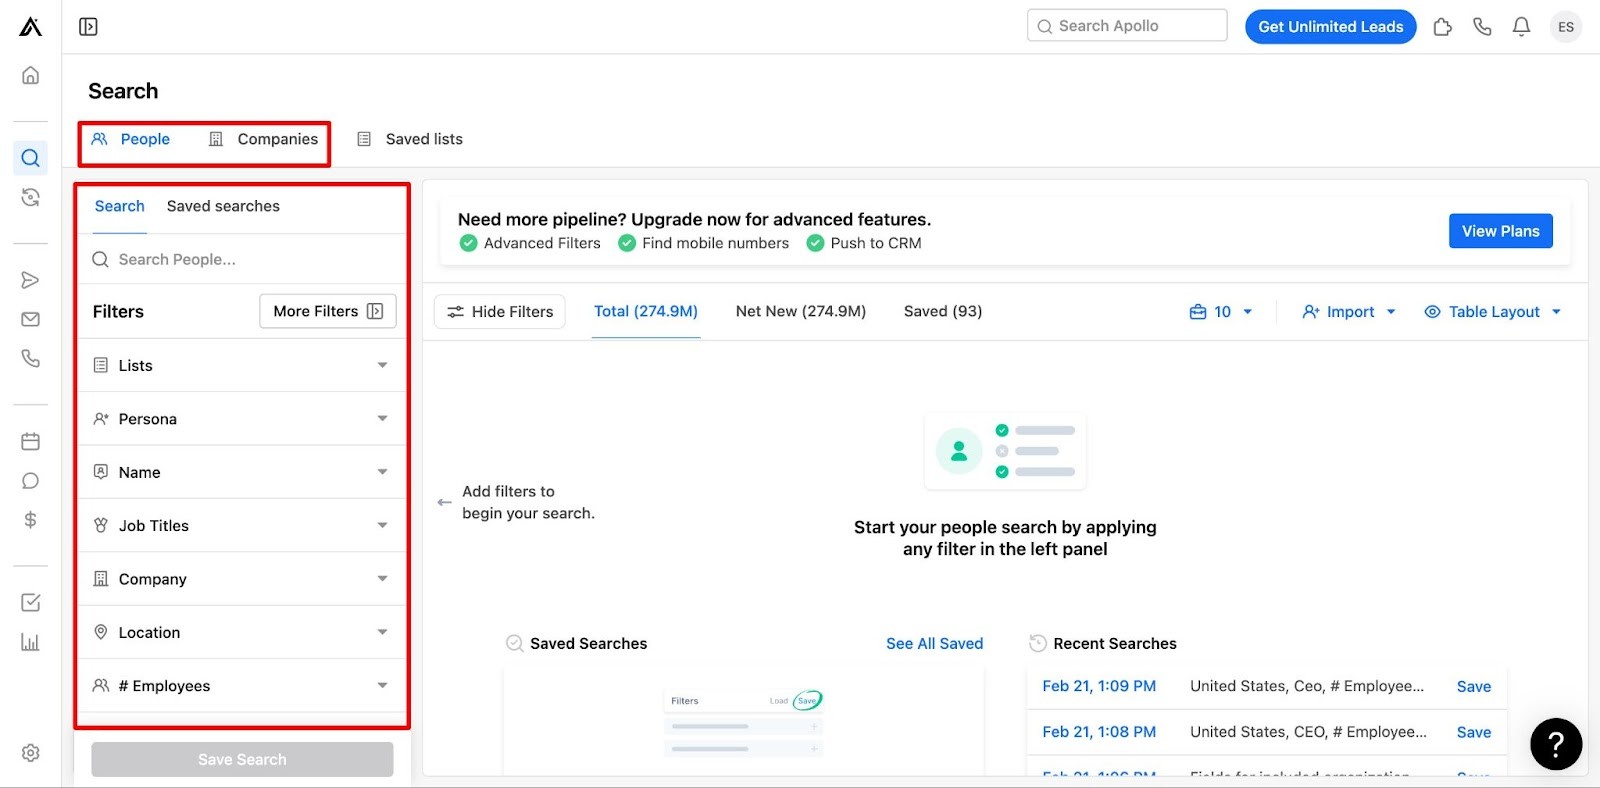Click the View Plans button
Screen dimensions: 1600x788
tap(1501, 231)
